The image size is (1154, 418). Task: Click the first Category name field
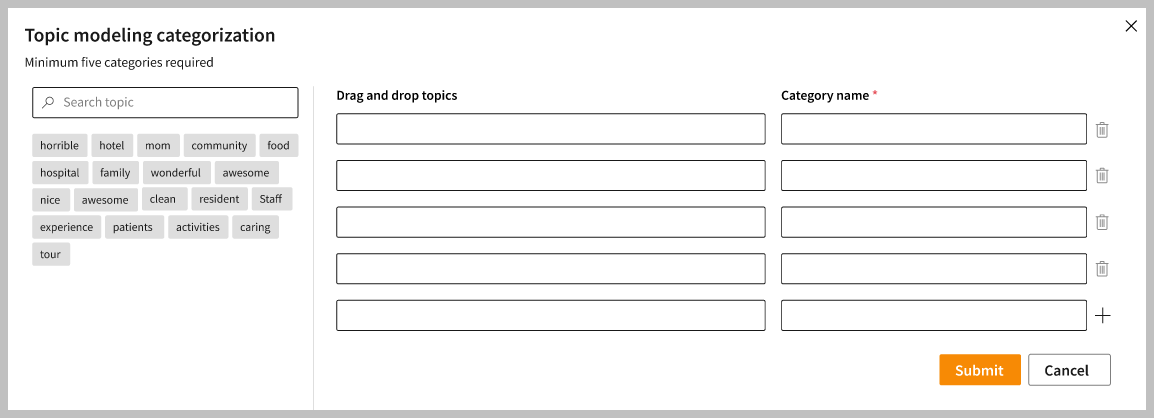[933, 129]
